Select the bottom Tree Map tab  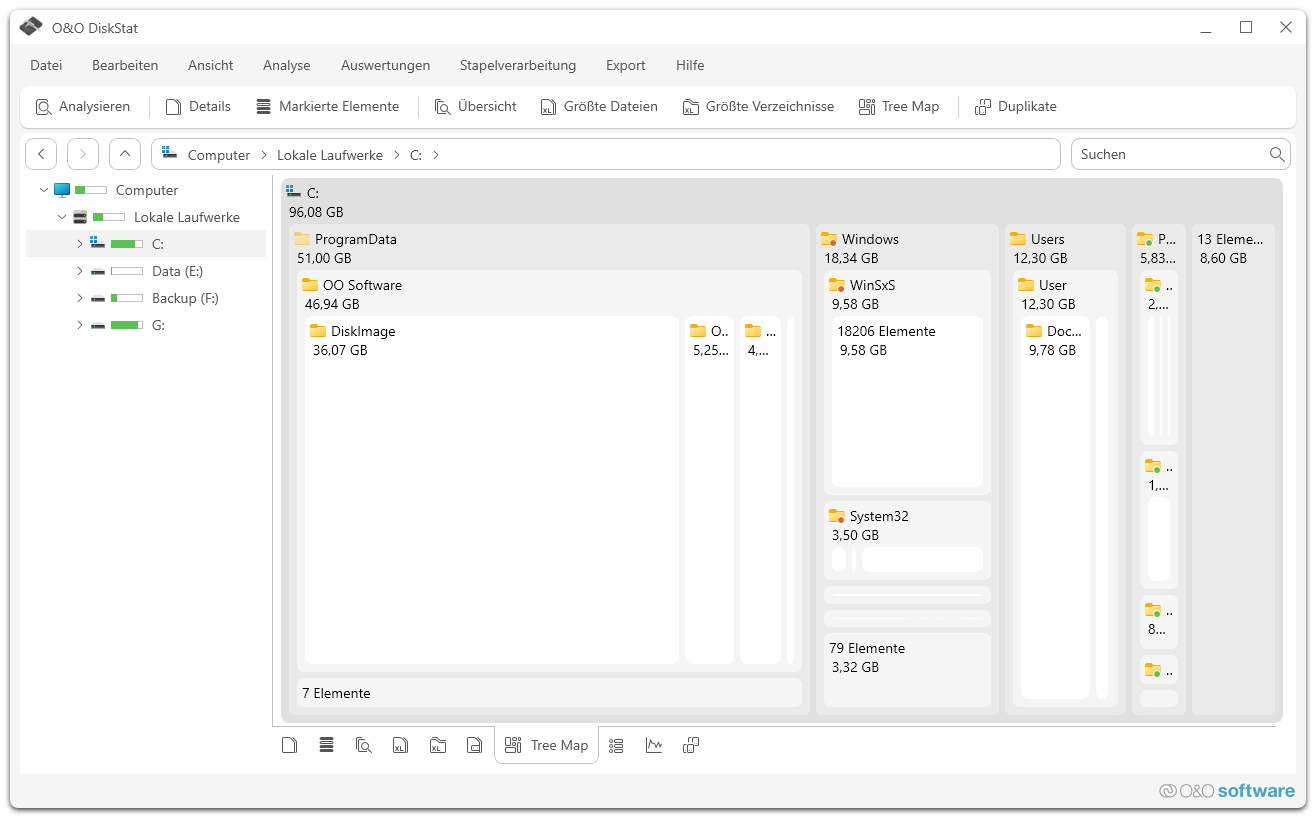point(546,745)
